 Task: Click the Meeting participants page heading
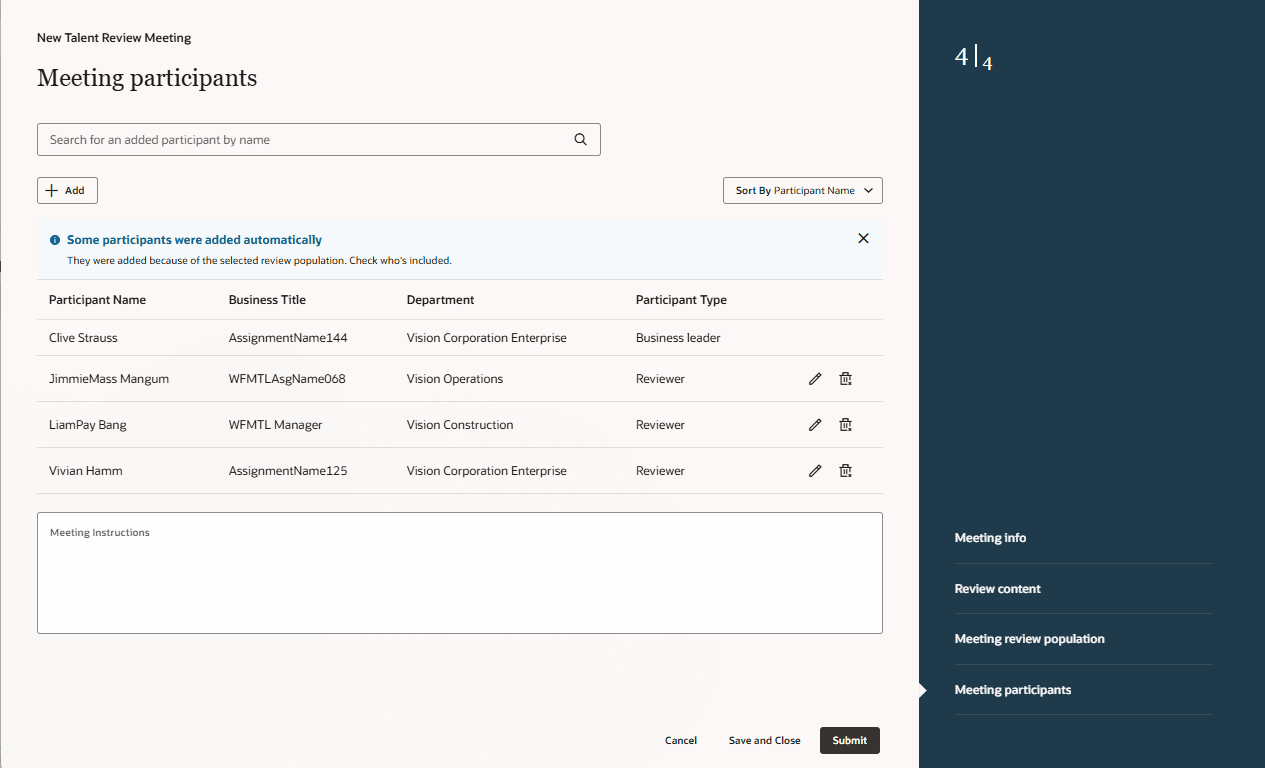coord(147,78)
